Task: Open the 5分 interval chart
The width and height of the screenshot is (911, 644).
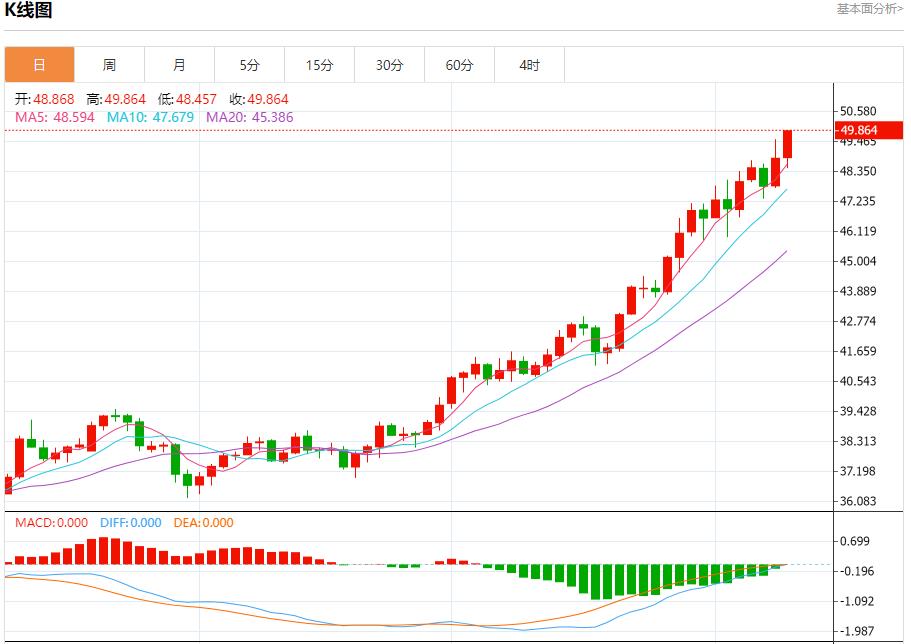Action: [x=249, y=63]
